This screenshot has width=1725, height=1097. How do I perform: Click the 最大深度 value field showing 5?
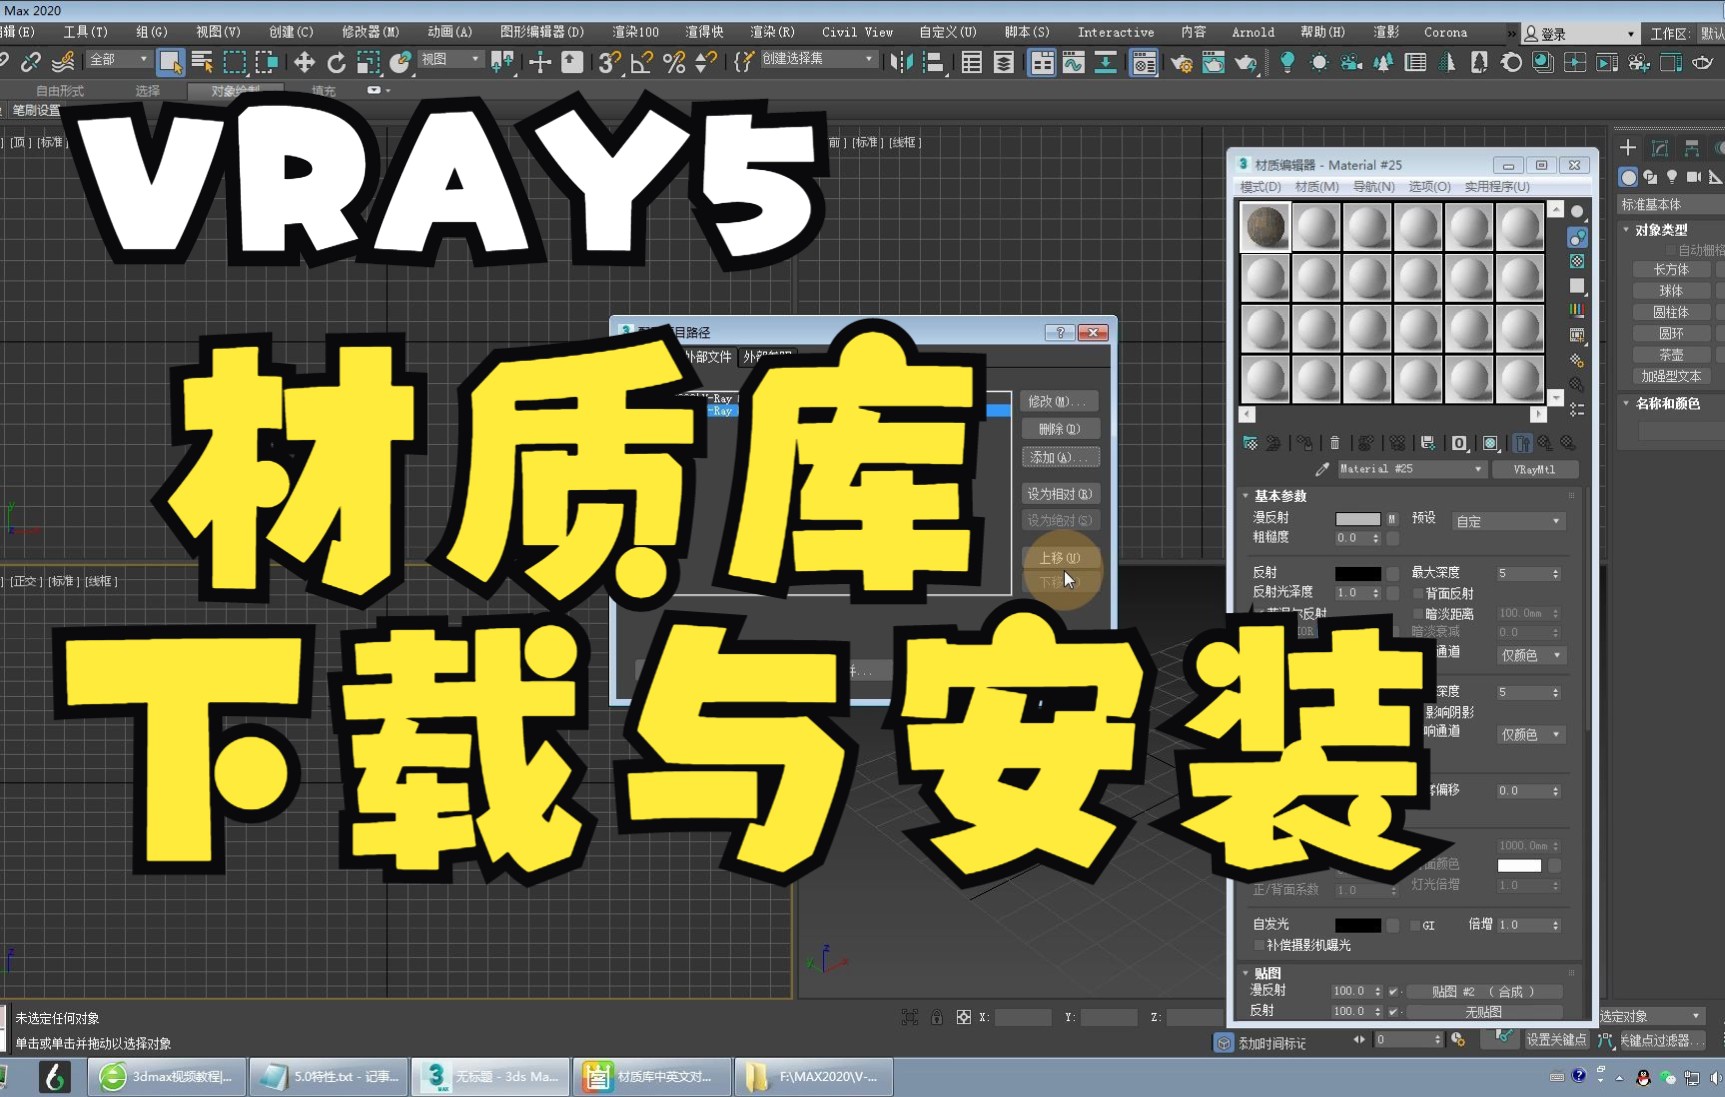tap(1528, 573)
